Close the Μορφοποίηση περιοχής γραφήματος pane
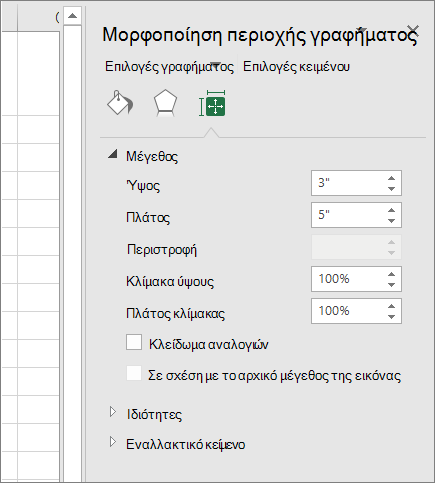This screenshot has height=483, width=435. coord(413,31)
